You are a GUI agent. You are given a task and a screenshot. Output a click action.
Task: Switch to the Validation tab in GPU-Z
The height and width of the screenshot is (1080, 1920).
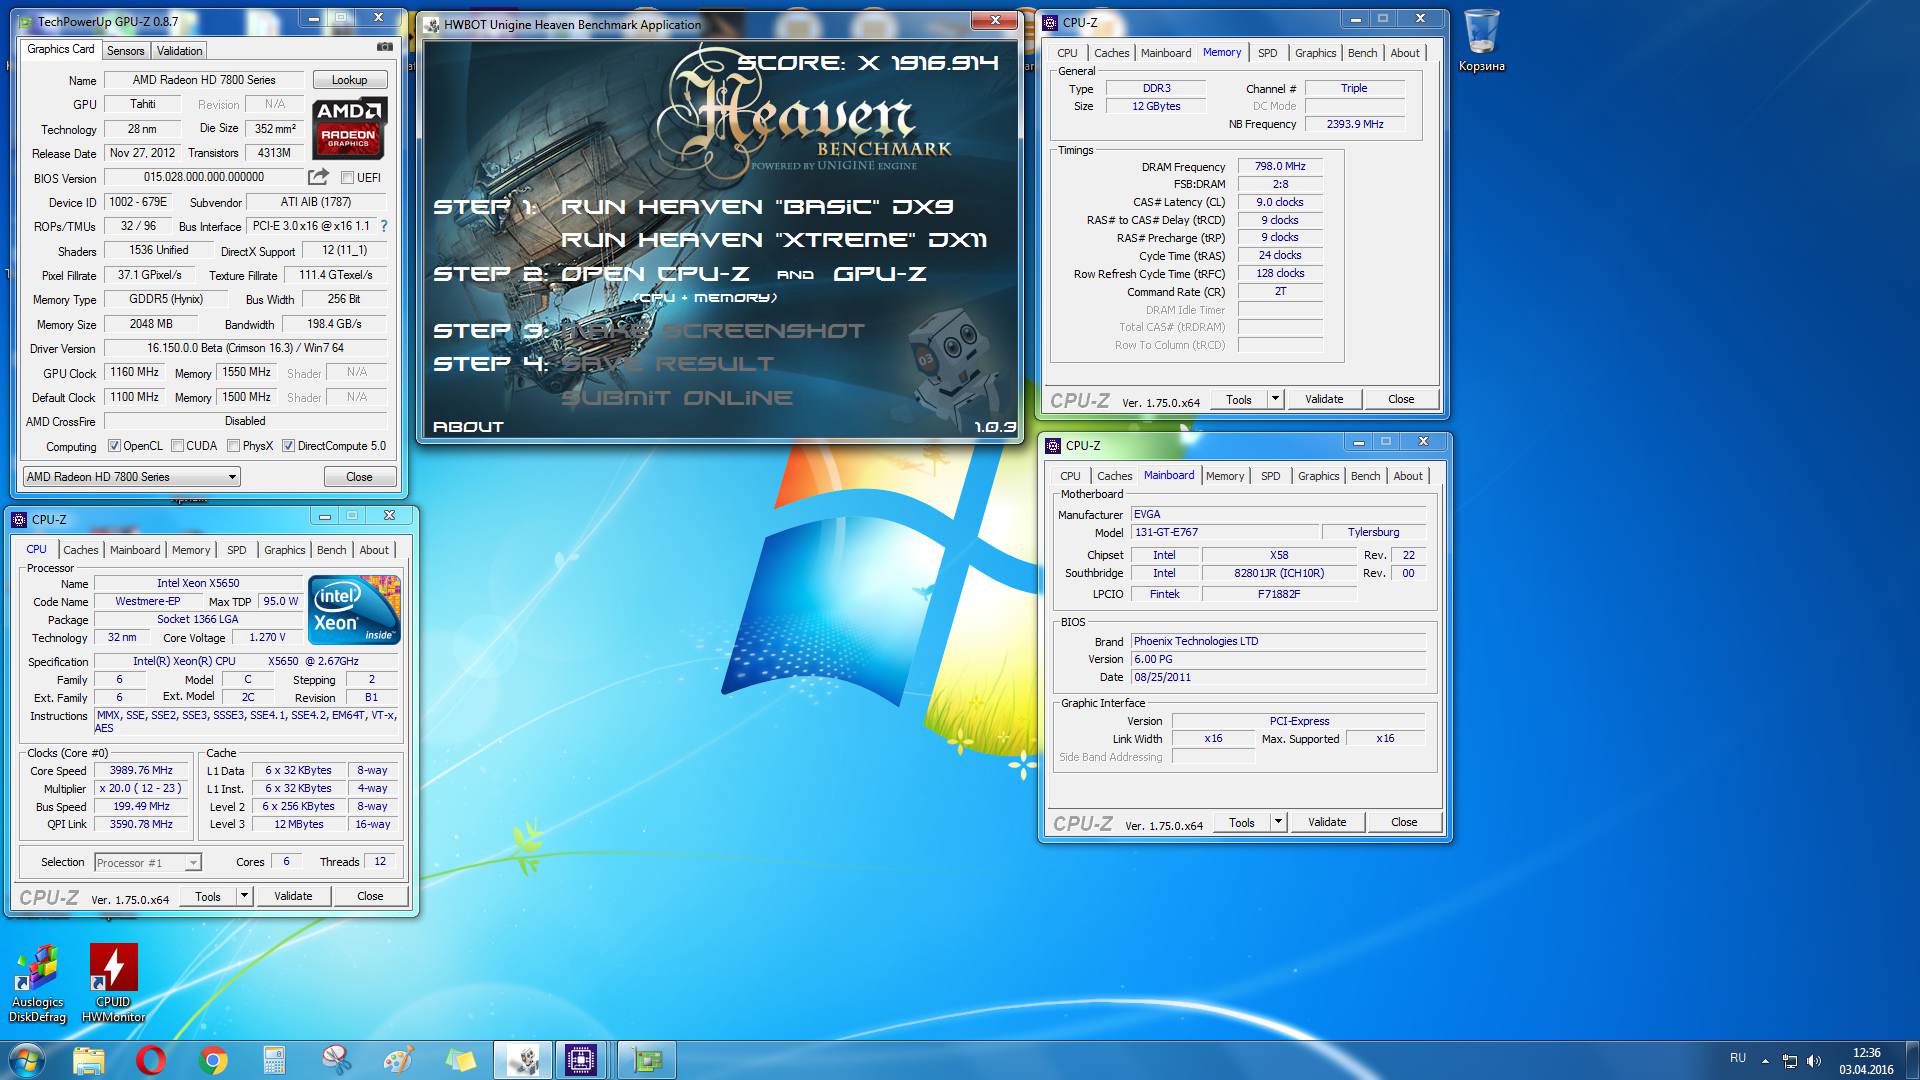pos(179,51)
